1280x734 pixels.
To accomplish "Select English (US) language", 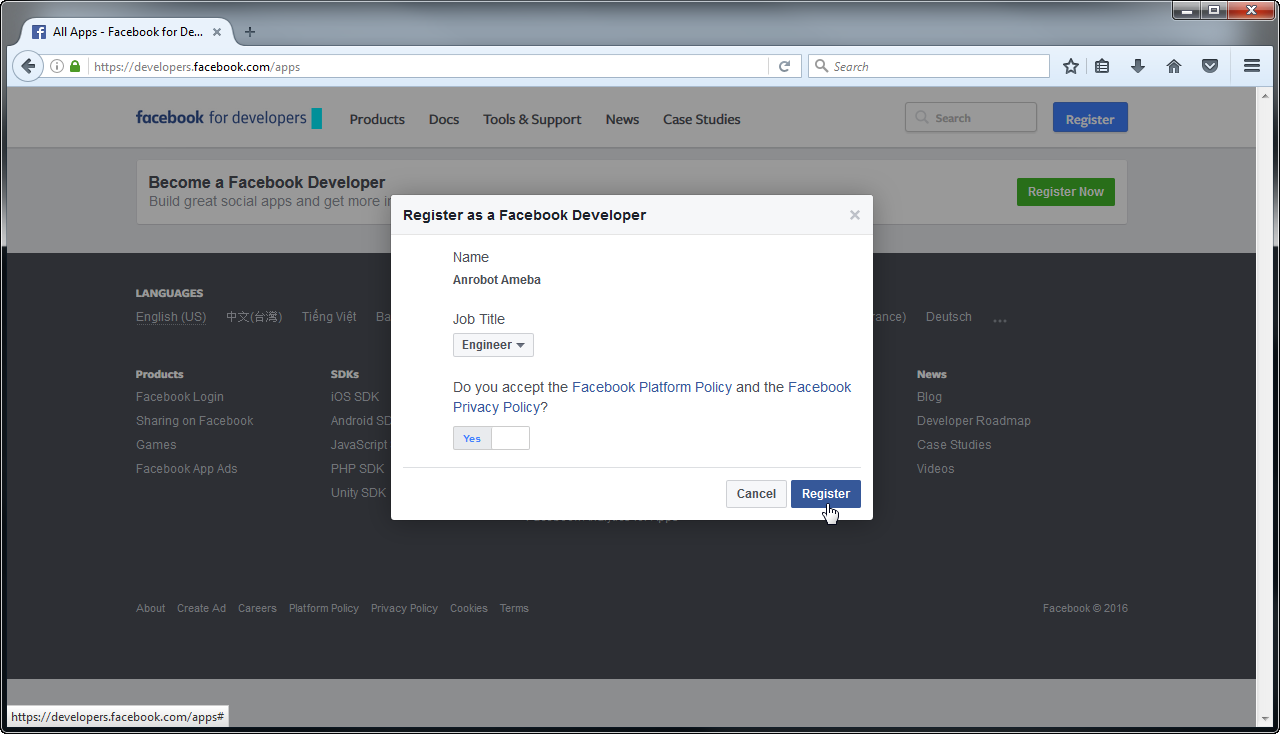I will pos(171,317).
